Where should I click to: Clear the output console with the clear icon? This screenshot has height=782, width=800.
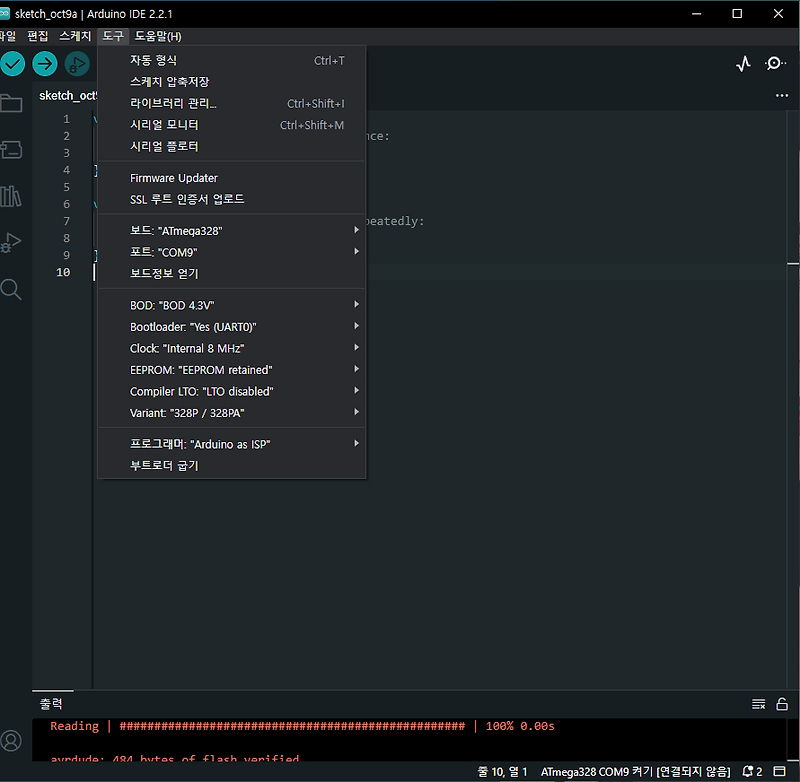pyautogui.click(x=758, y=703)
